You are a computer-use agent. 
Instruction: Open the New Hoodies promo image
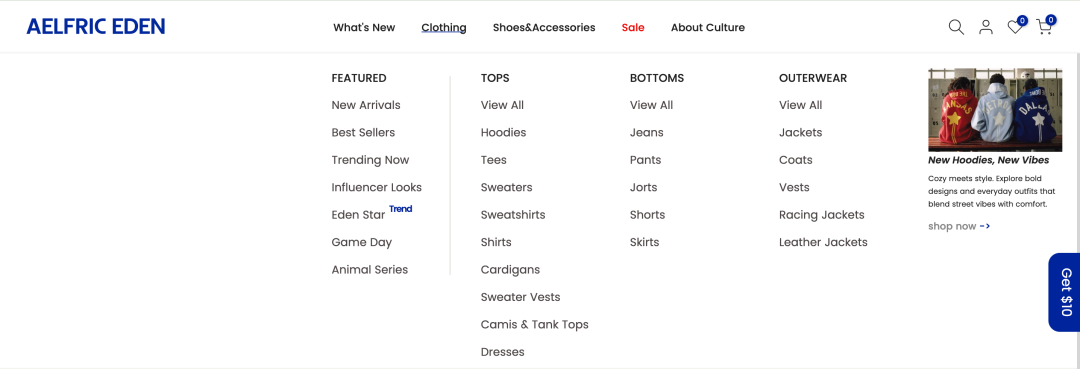[995, 109]
